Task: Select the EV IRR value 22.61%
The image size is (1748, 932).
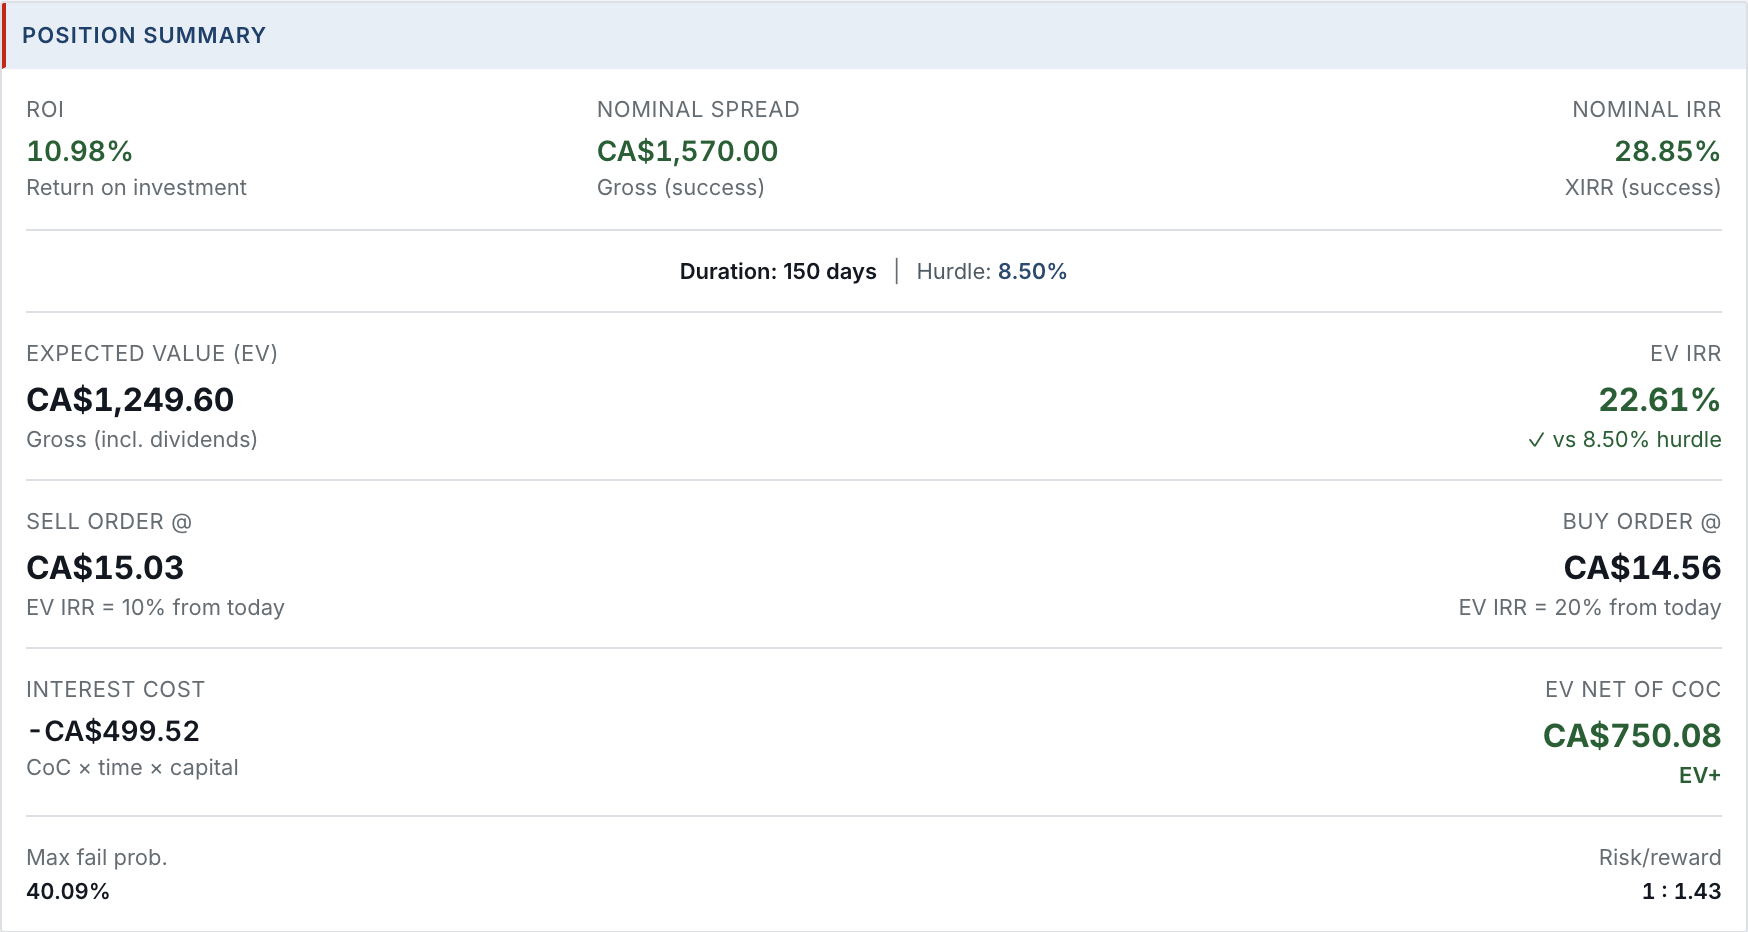Action: point(1660,400)
